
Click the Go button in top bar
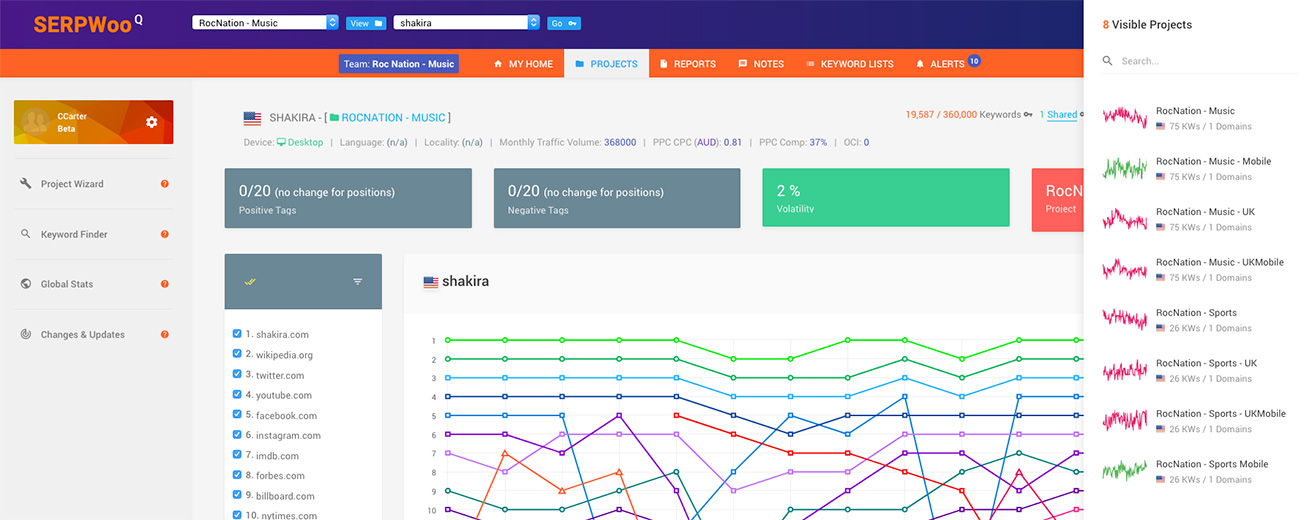564,23
